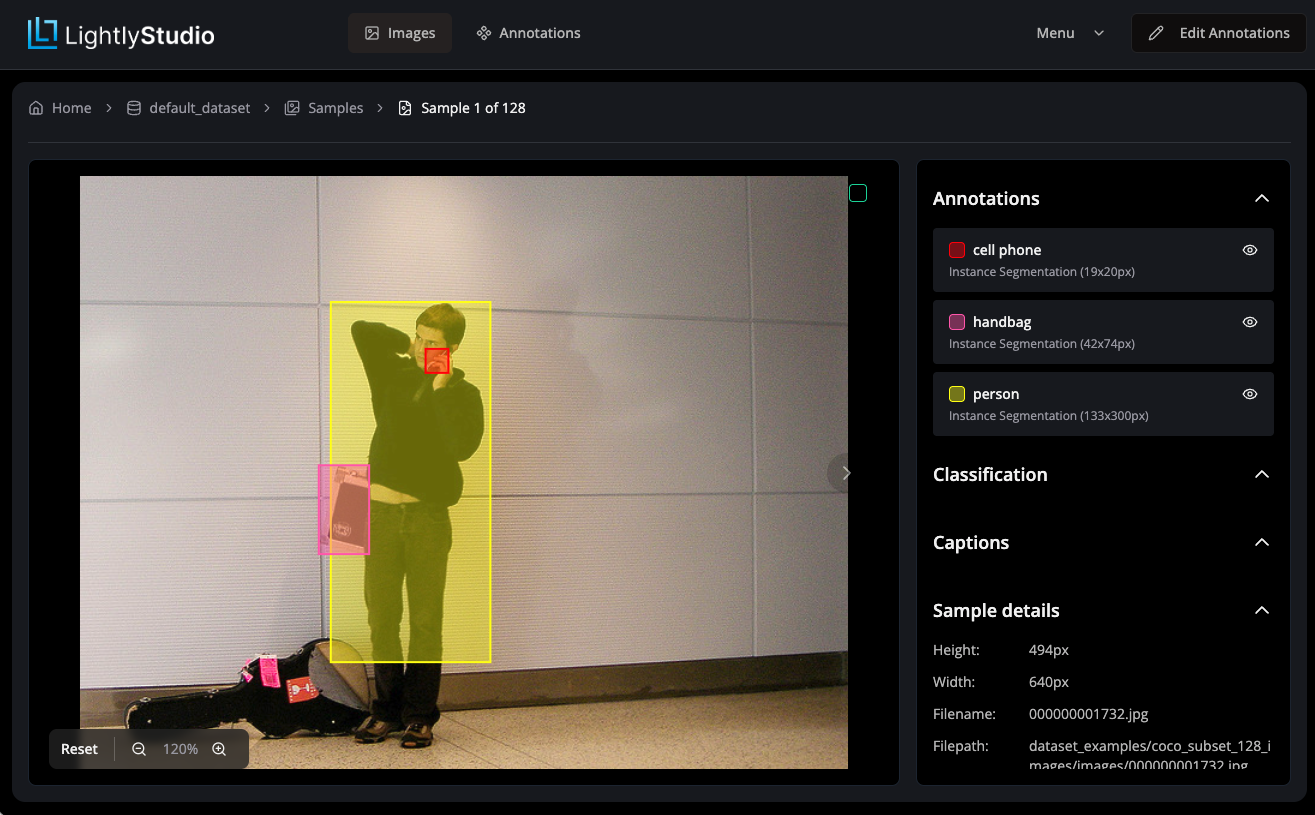Click the Classification heading
1315x815 pixels.
point(990,474)
